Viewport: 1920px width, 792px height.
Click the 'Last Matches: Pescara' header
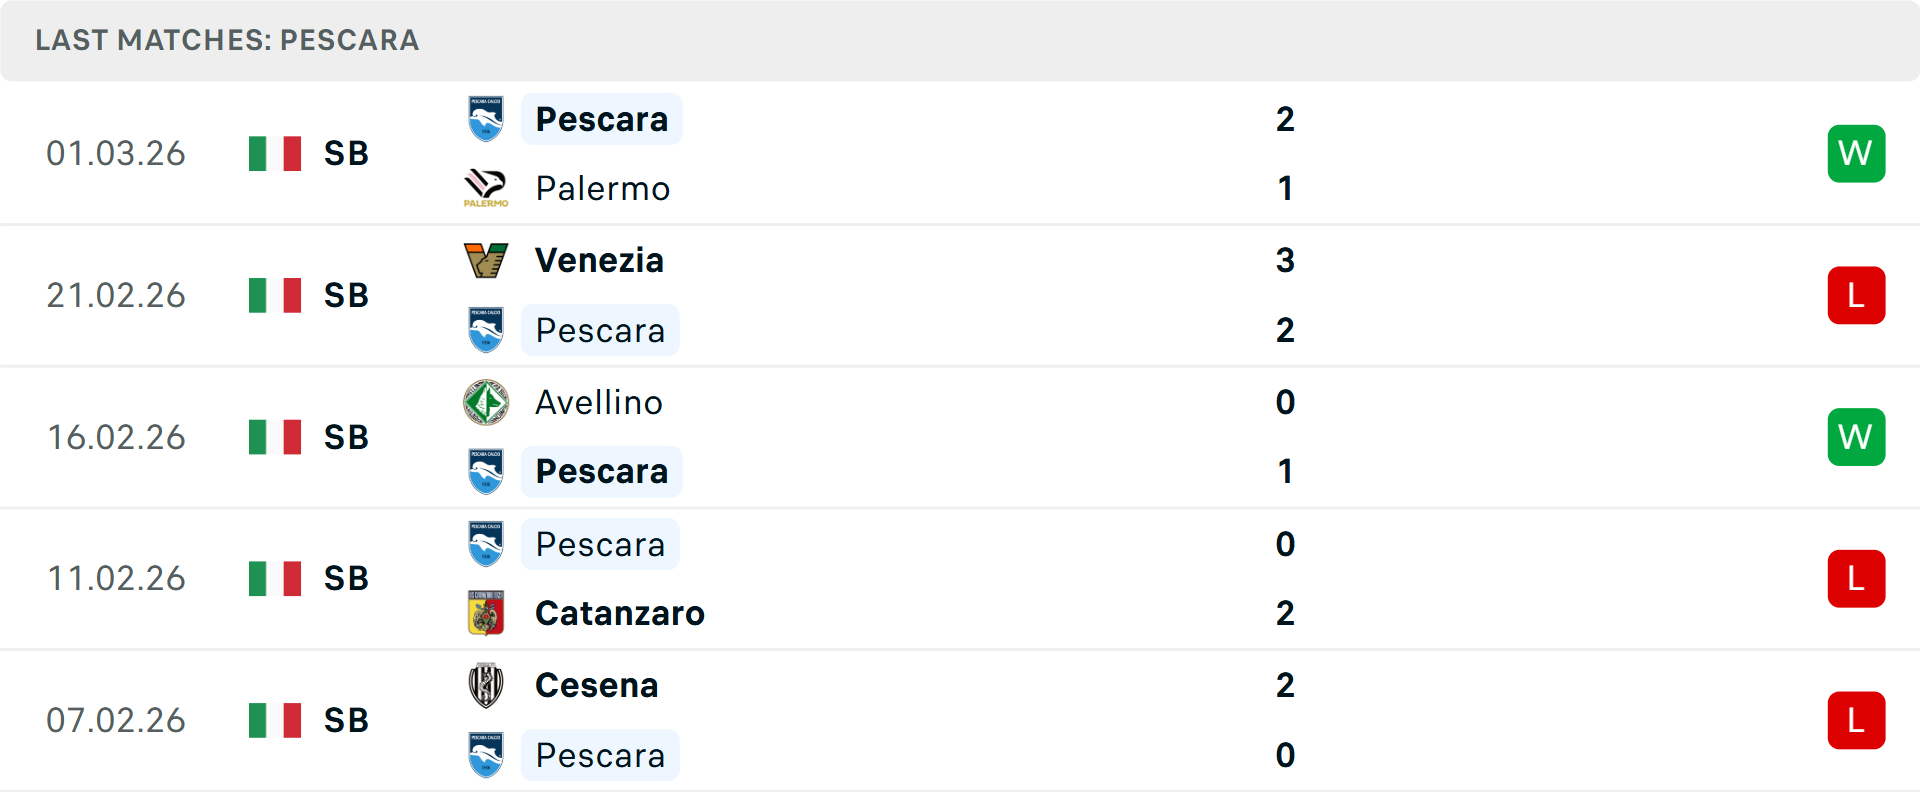click(x=227, y=40)
